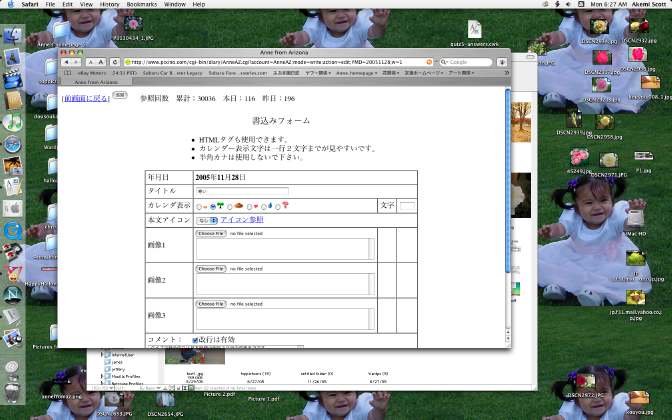Select first calendar icon radio button
This screenshot has width=672, height=420.
[x=199, y=207]
